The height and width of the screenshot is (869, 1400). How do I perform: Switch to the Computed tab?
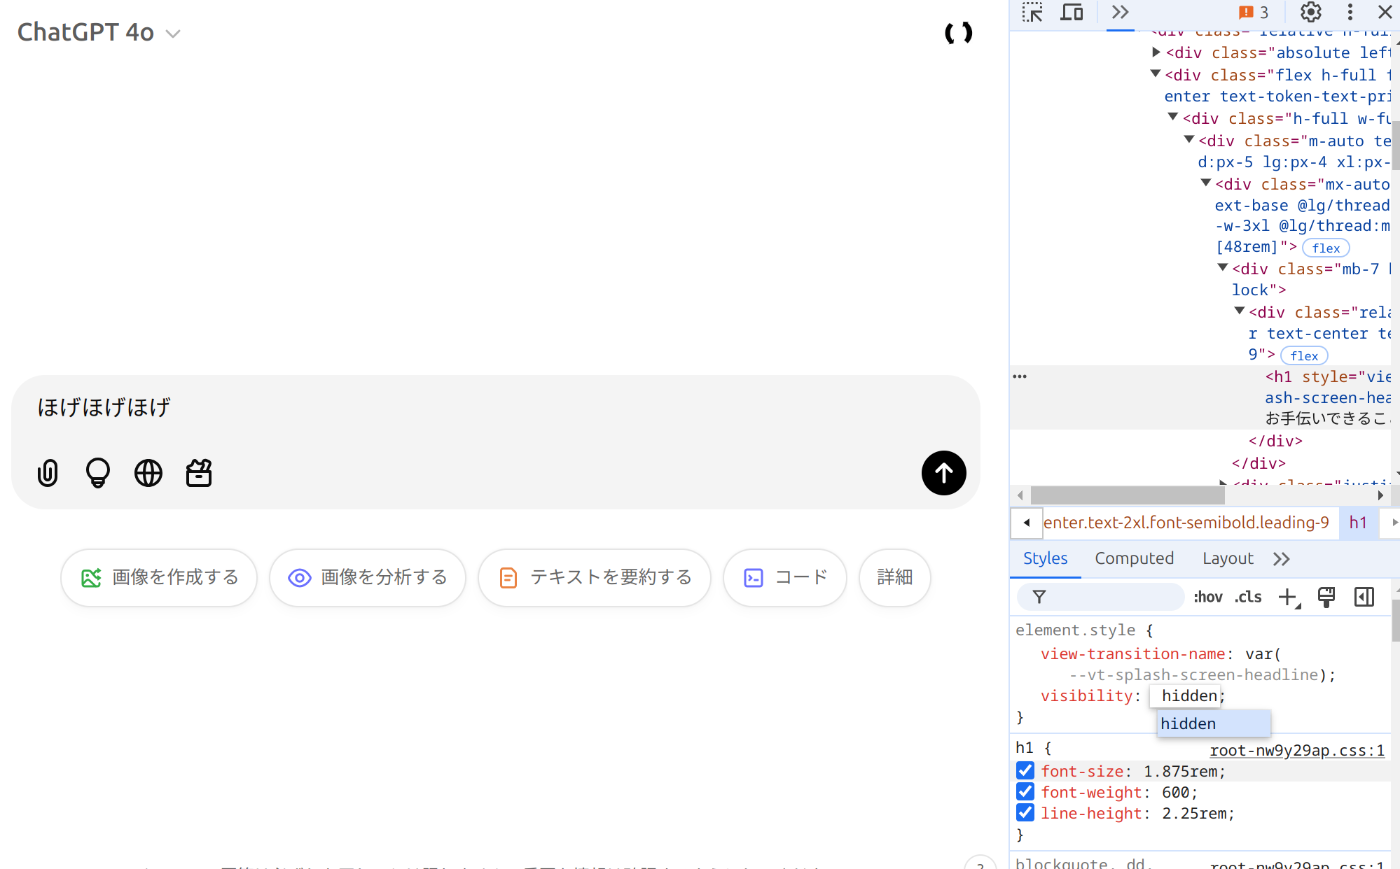(1134, 559)
